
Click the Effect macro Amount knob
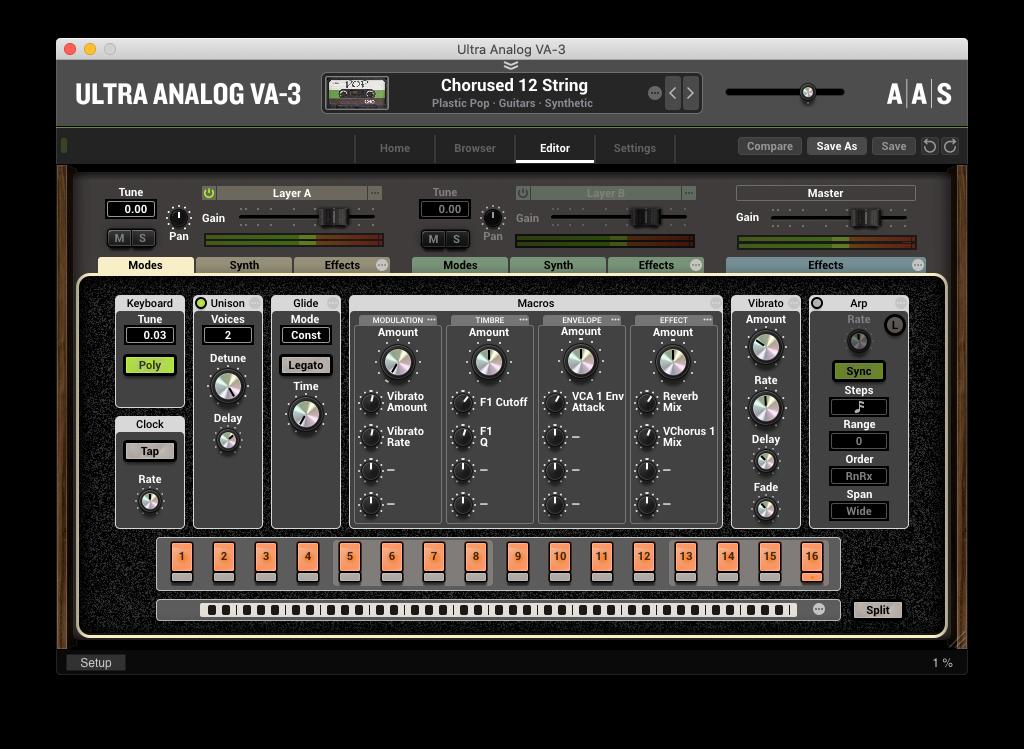673,362
